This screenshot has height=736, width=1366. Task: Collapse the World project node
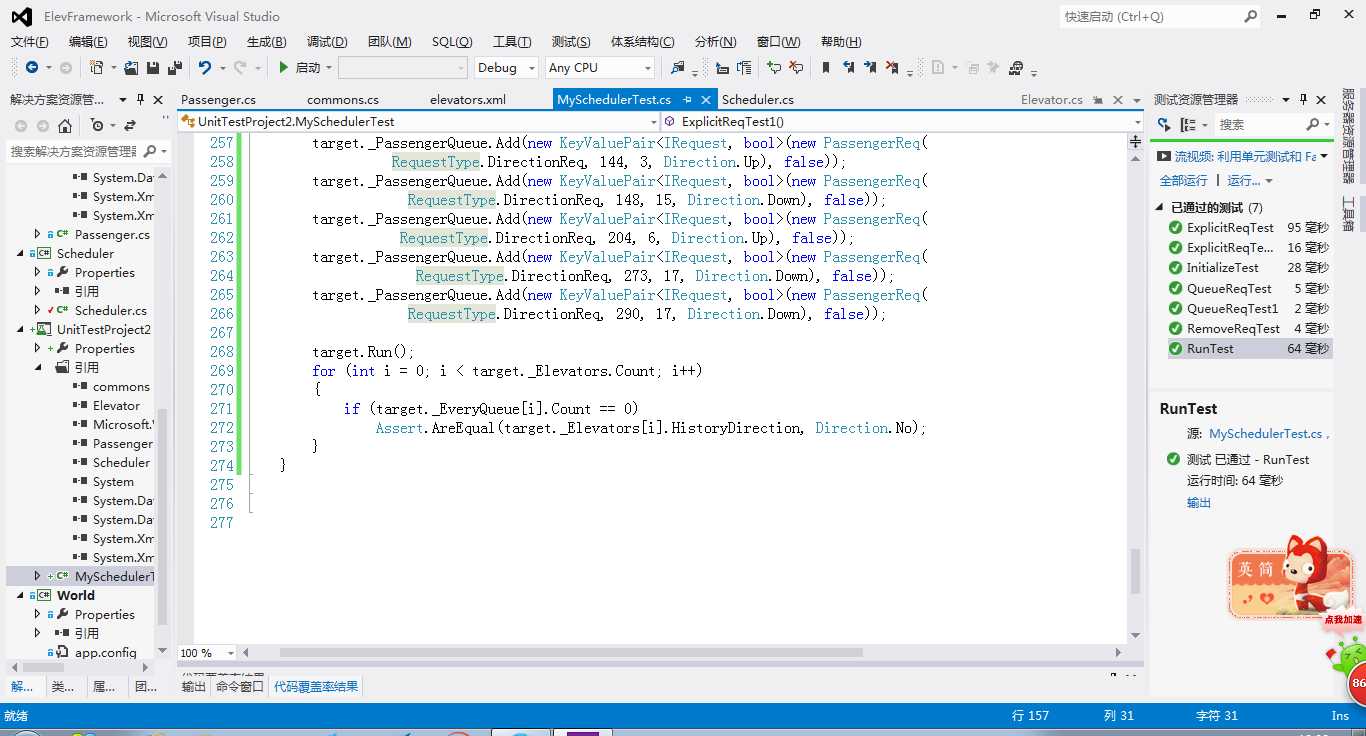(x=20, y=595)
